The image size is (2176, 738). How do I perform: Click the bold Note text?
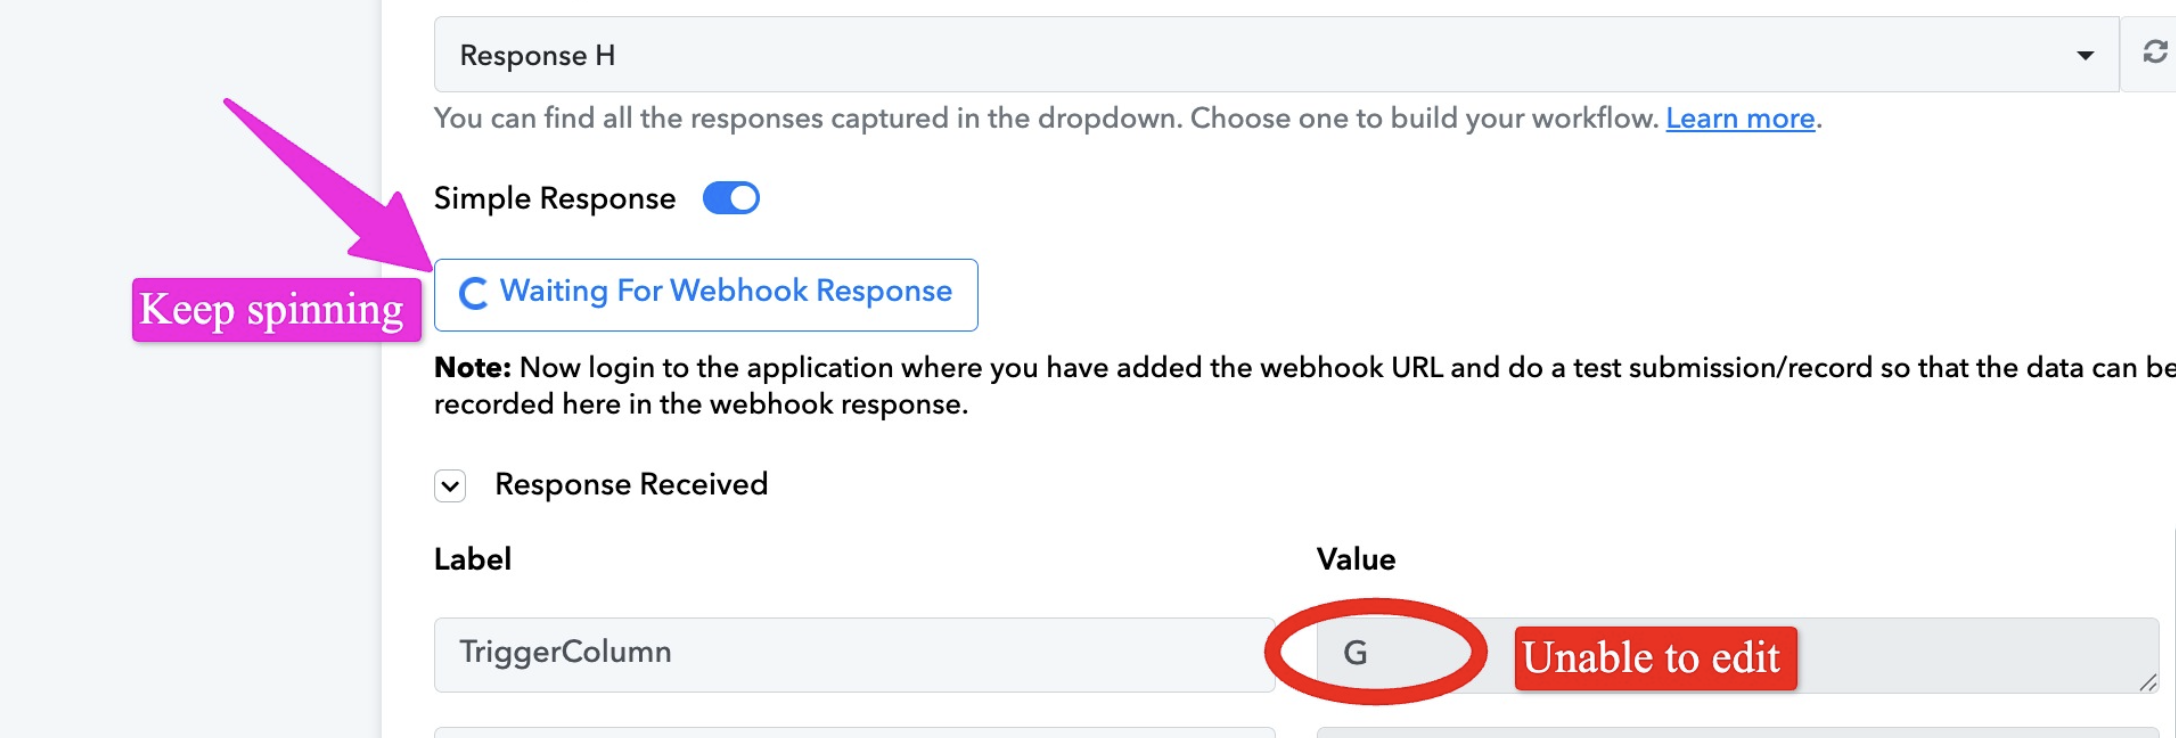pyautogui.click(x=472, y=368)
